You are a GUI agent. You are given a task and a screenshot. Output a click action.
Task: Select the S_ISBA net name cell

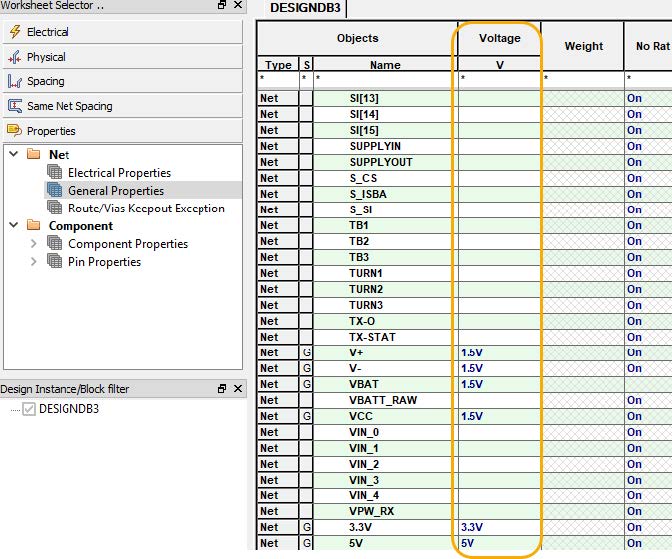point(385,194)
